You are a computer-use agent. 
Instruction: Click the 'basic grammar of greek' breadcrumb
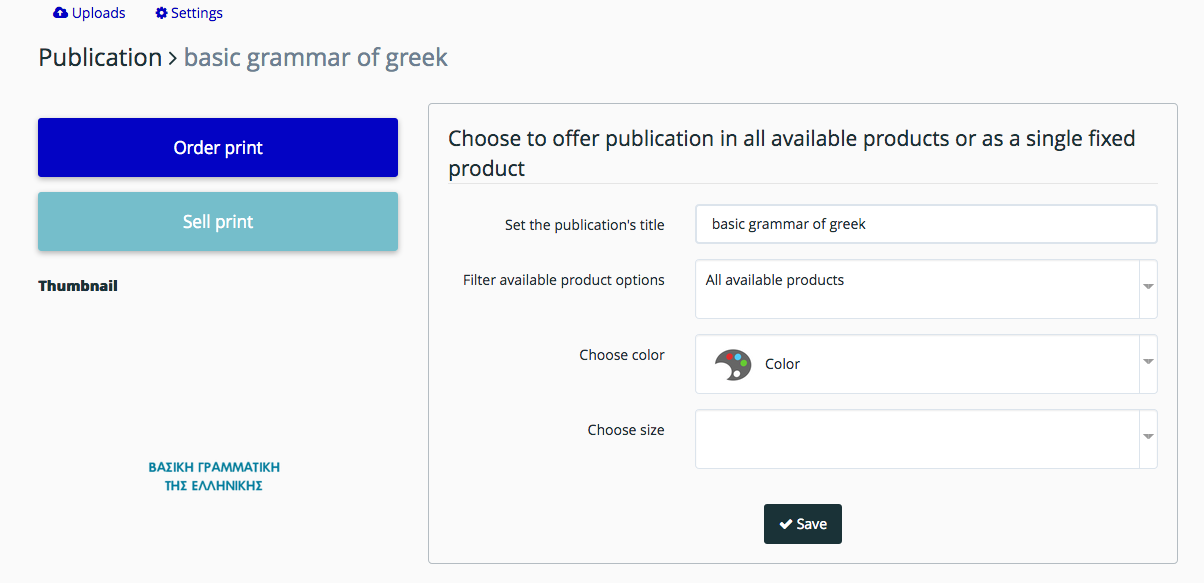(316, 58)
